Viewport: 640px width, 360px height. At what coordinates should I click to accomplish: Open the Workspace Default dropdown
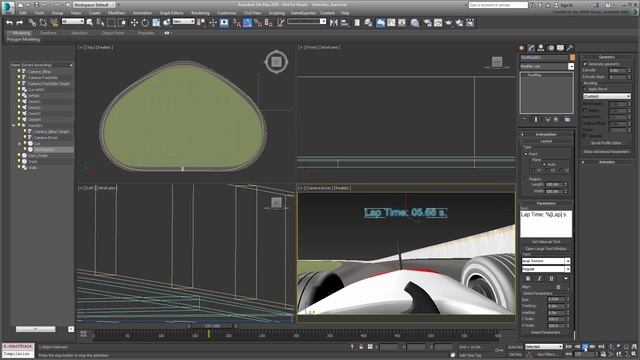[94, 5]
